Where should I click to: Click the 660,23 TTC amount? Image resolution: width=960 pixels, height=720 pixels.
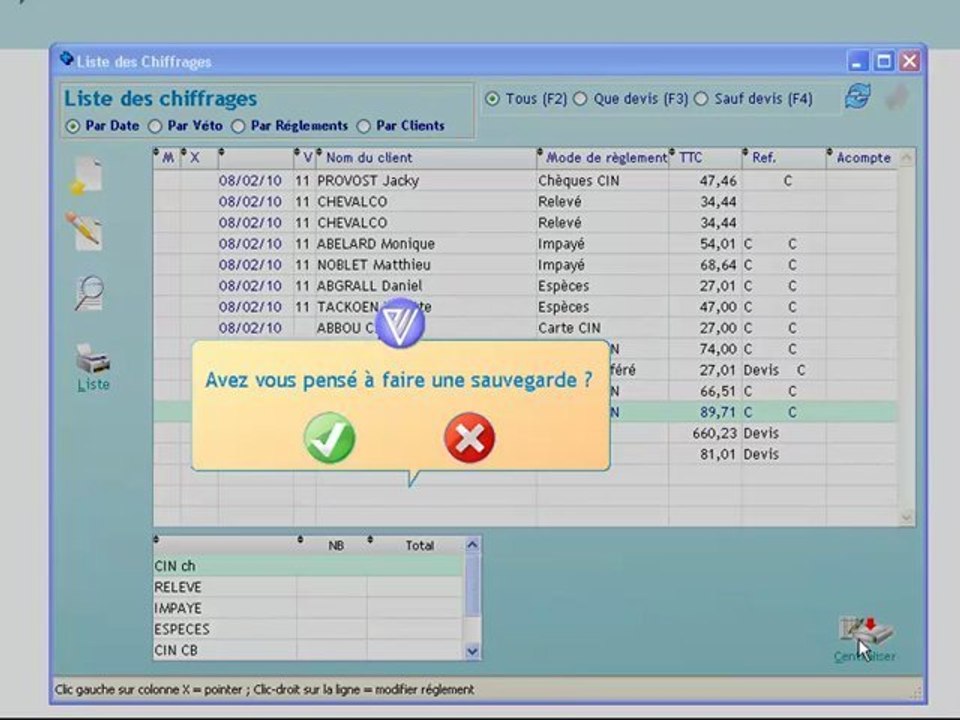point(714,433)
